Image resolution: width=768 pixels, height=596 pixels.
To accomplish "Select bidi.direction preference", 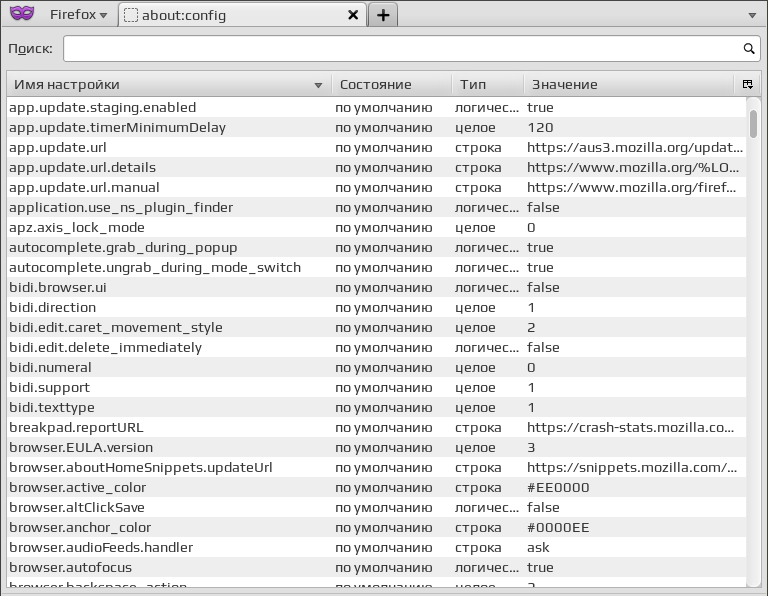I will [x=377, y=308].
